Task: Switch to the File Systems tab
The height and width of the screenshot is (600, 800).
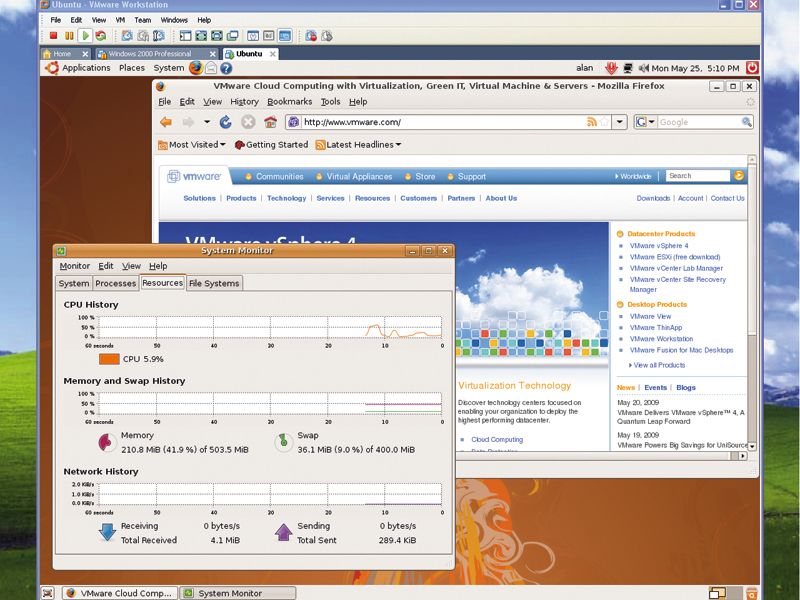Action: pyautogui.click(x=214, y=283)
